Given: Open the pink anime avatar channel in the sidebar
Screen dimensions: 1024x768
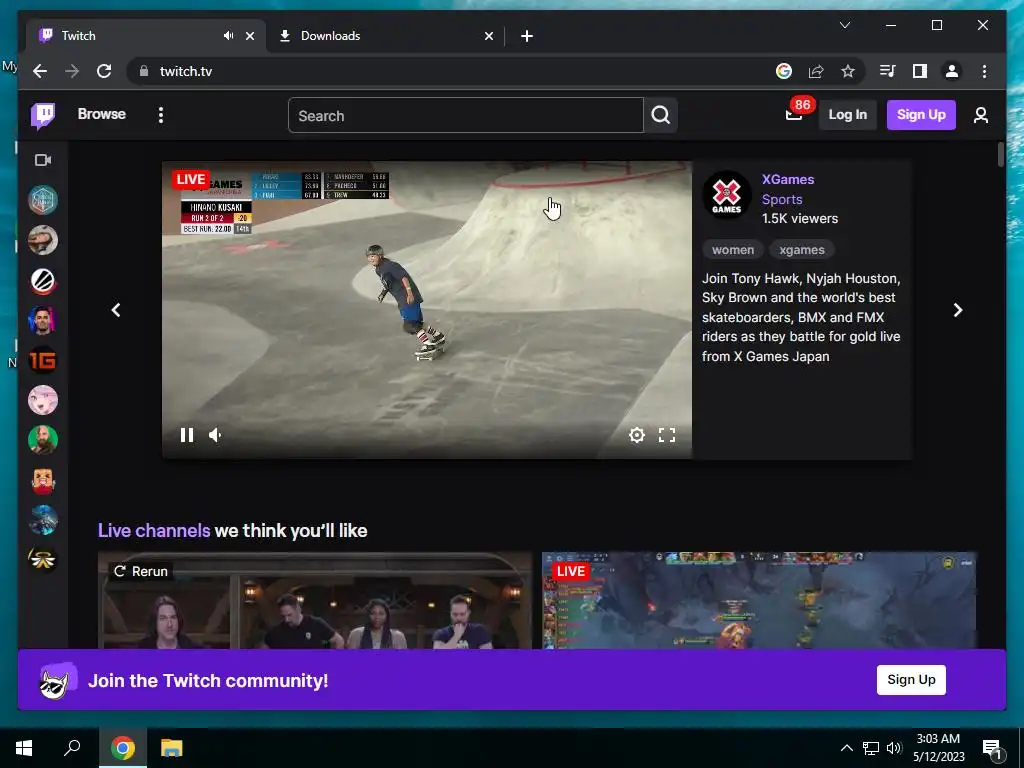Looking at the screenshot, I should pos(43,400).
